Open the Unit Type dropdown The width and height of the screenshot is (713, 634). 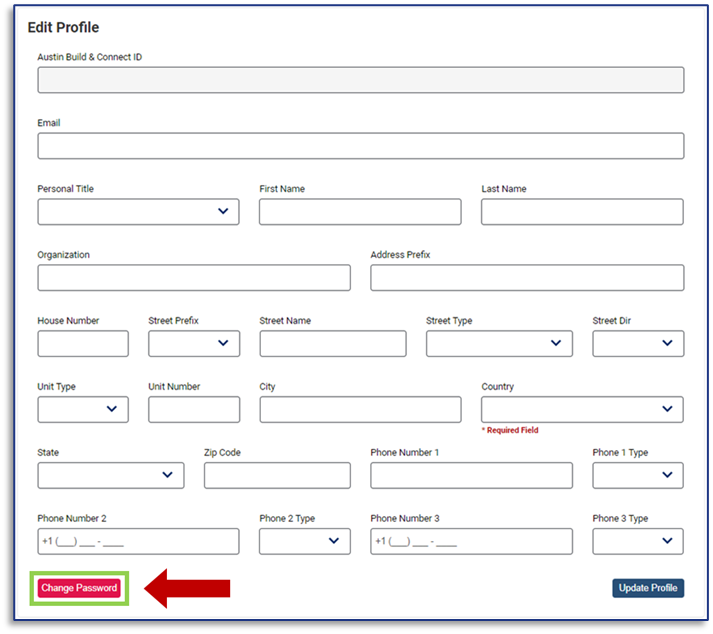pos(83,410)
